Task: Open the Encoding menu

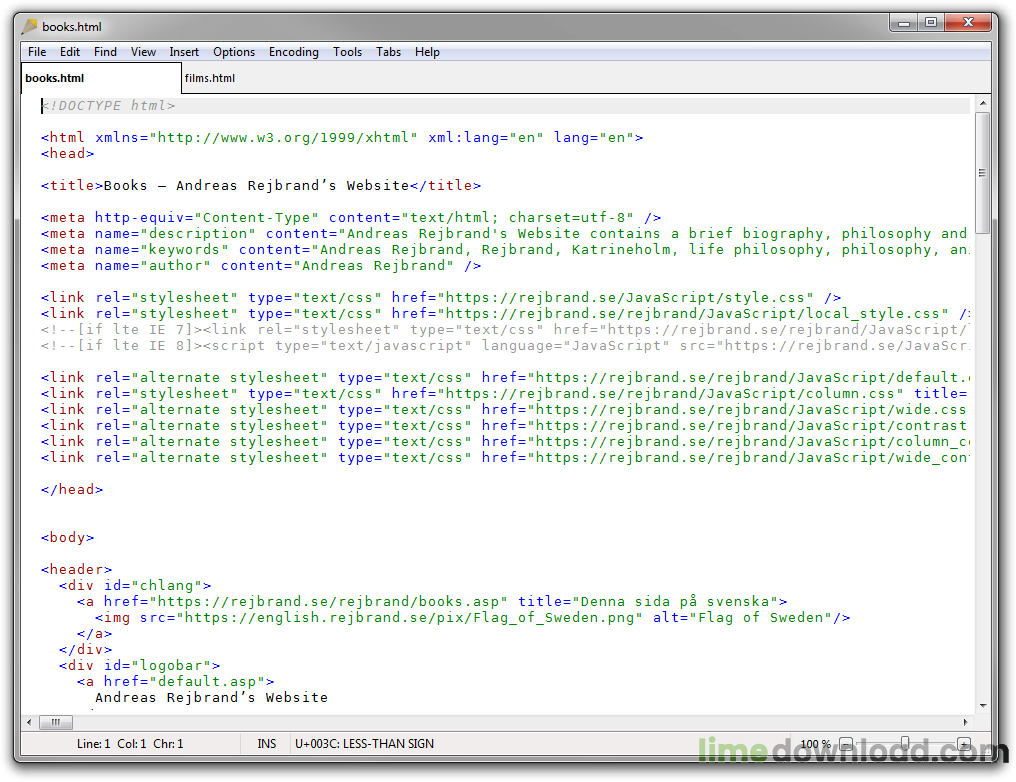Action: (294, 52)
